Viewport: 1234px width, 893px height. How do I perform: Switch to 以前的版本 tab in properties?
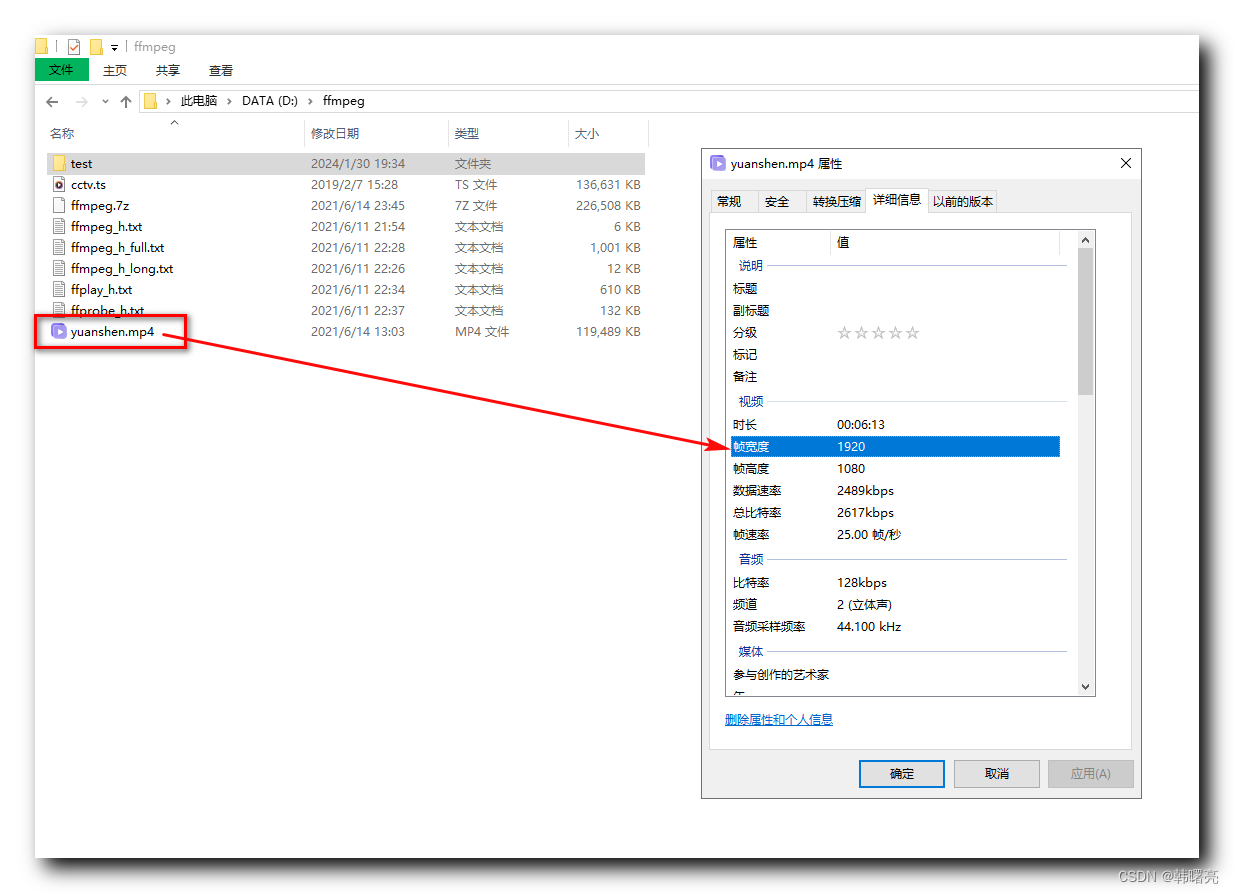tap(963, 201)
